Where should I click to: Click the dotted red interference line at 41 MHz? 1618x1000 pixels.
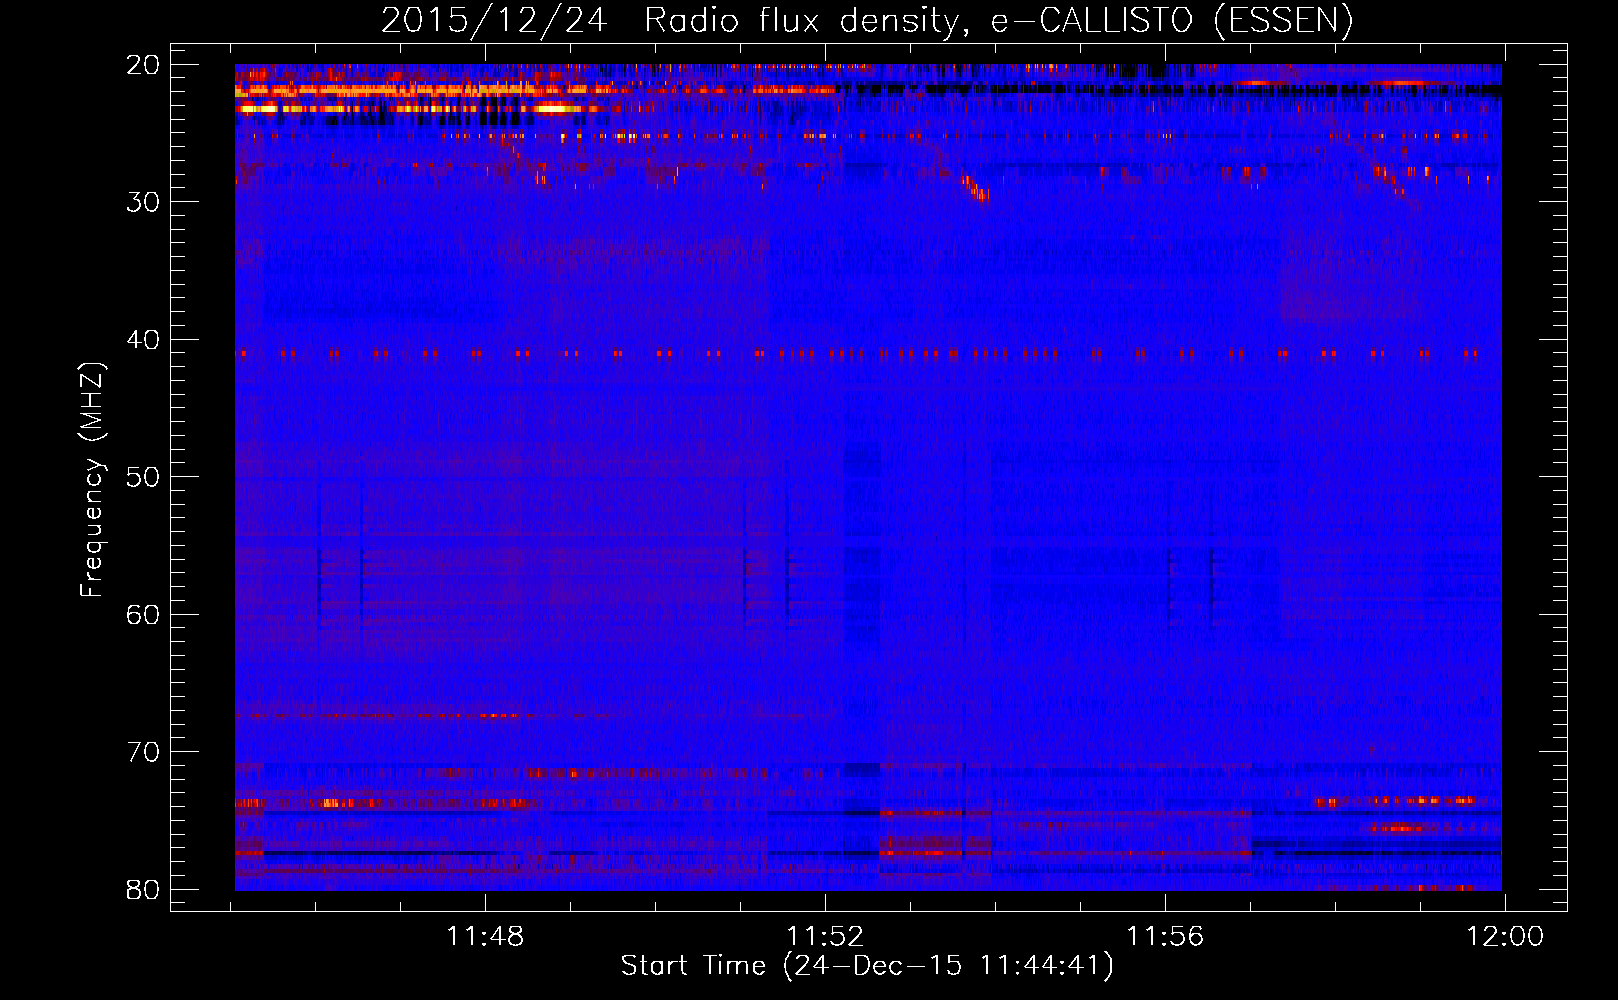(x=858, y=353)
